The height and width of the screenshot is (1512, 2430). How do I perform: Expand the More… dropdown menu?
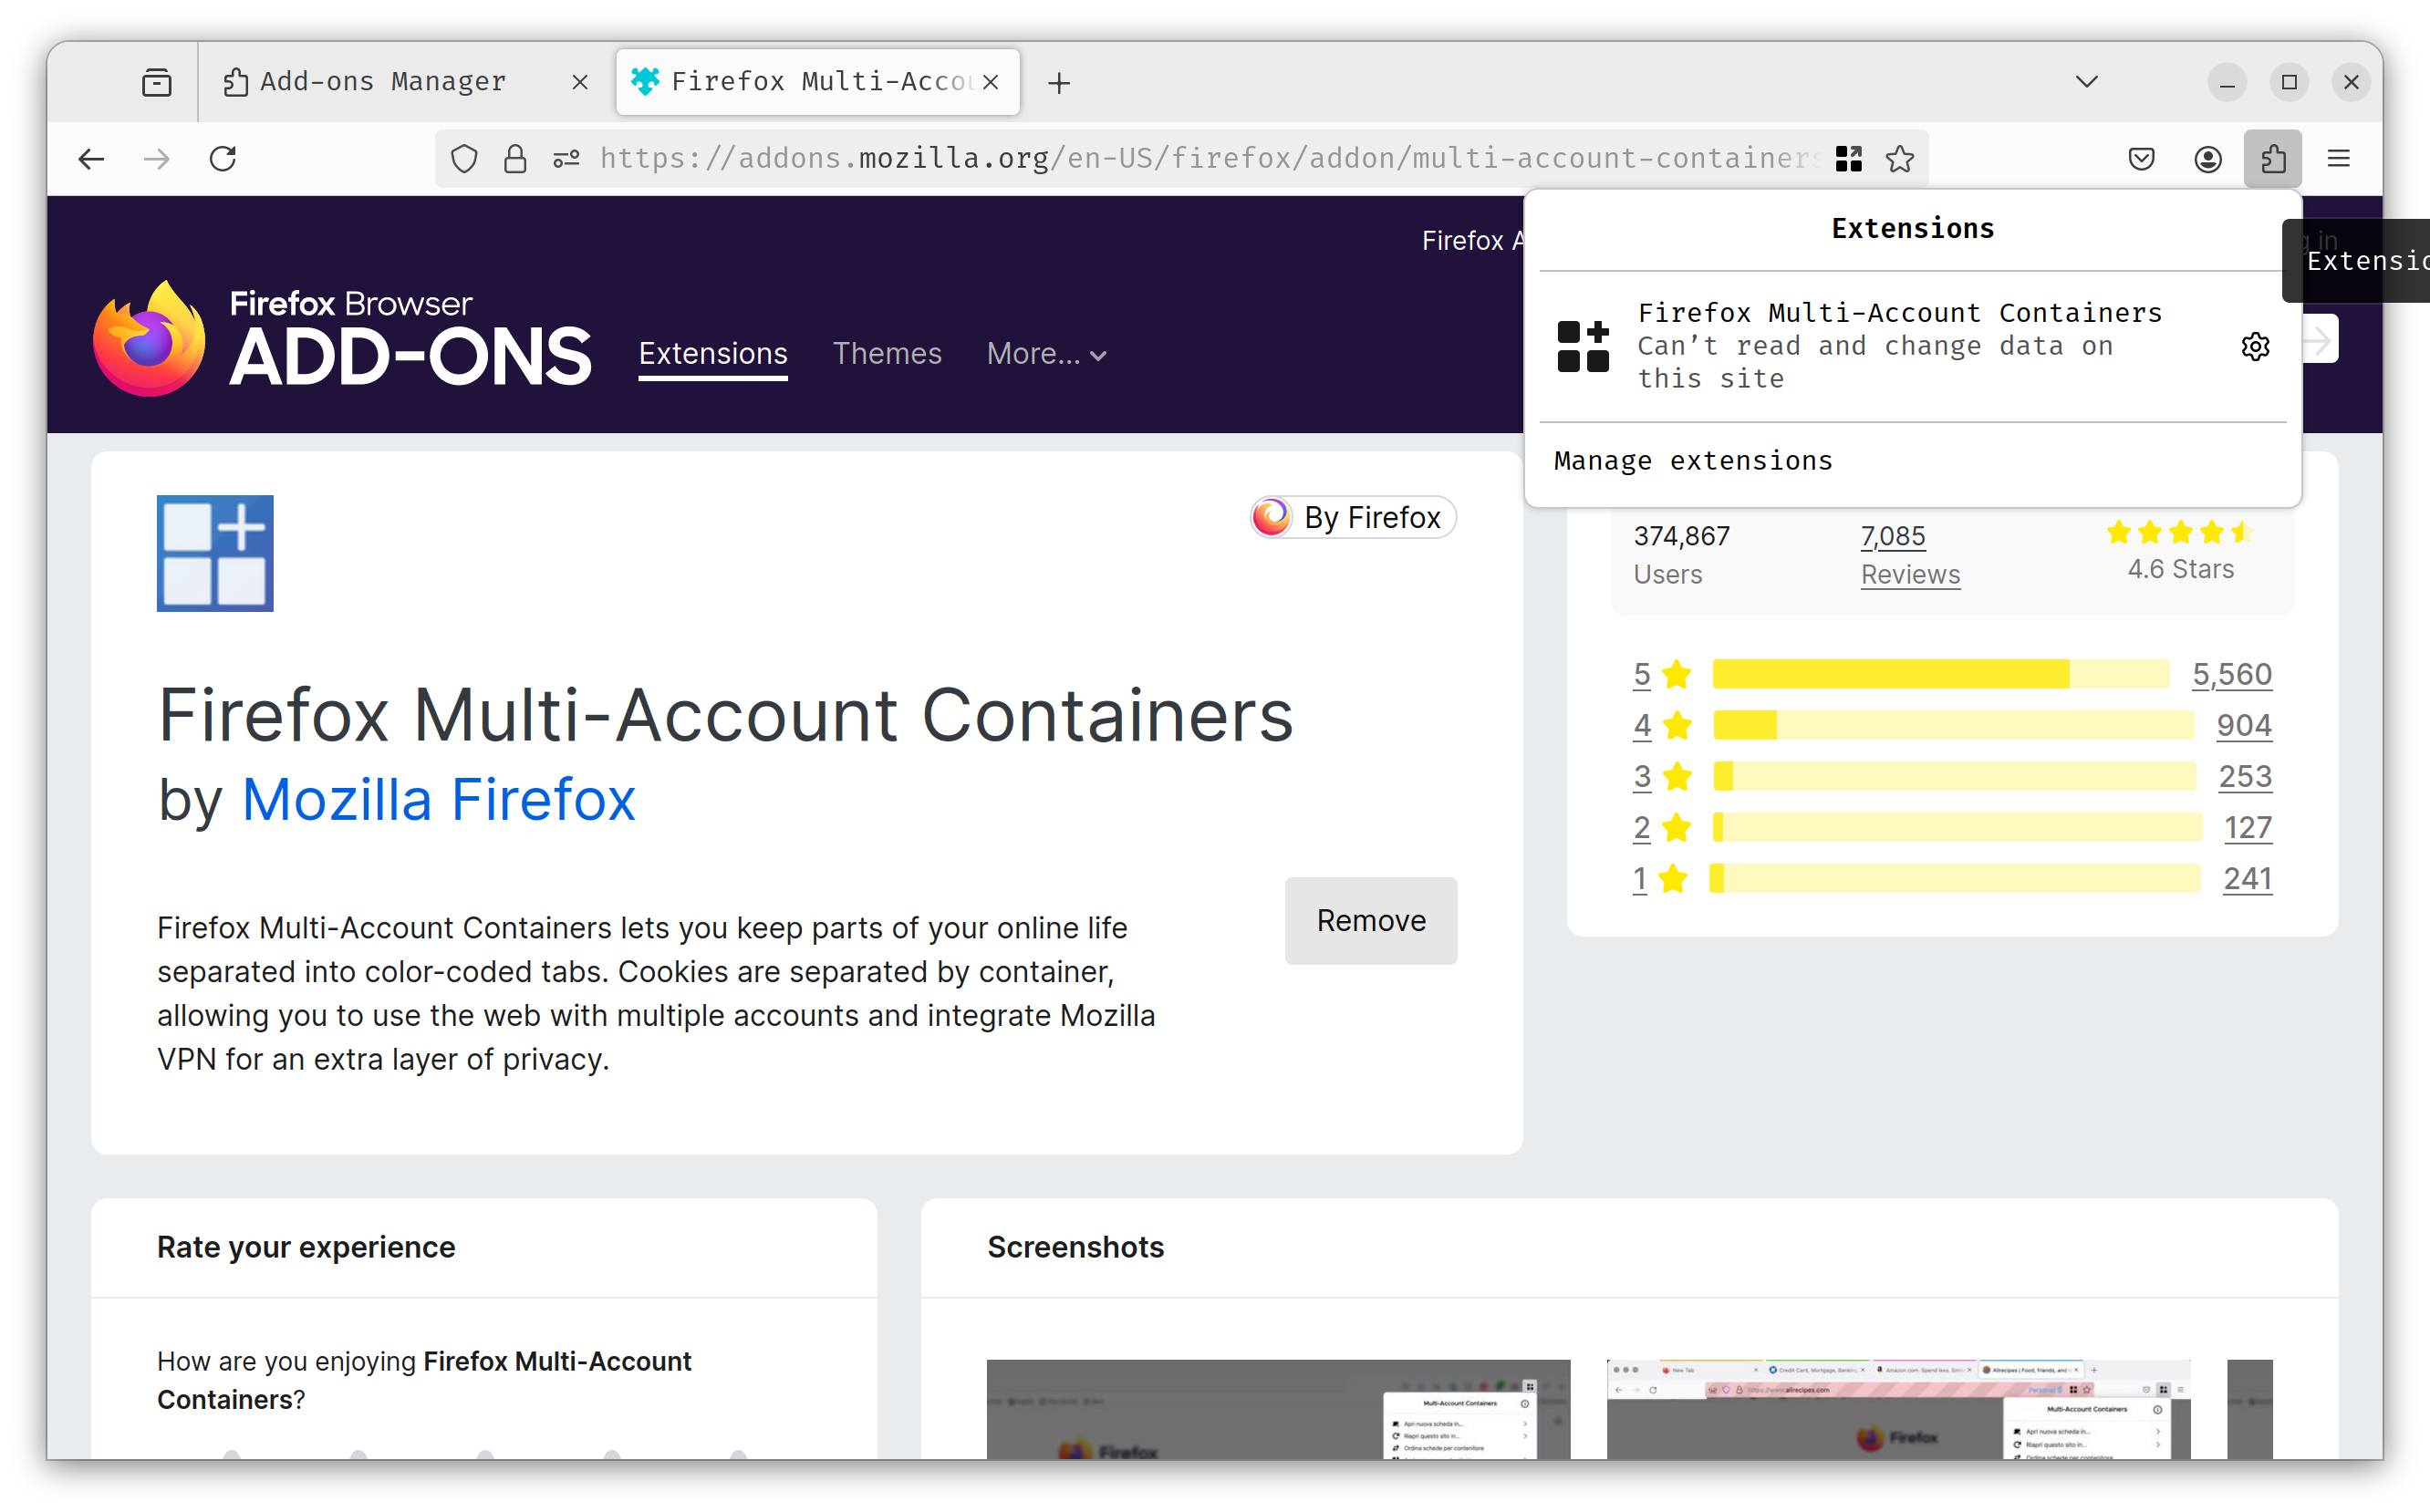[x=1046, y=354]
